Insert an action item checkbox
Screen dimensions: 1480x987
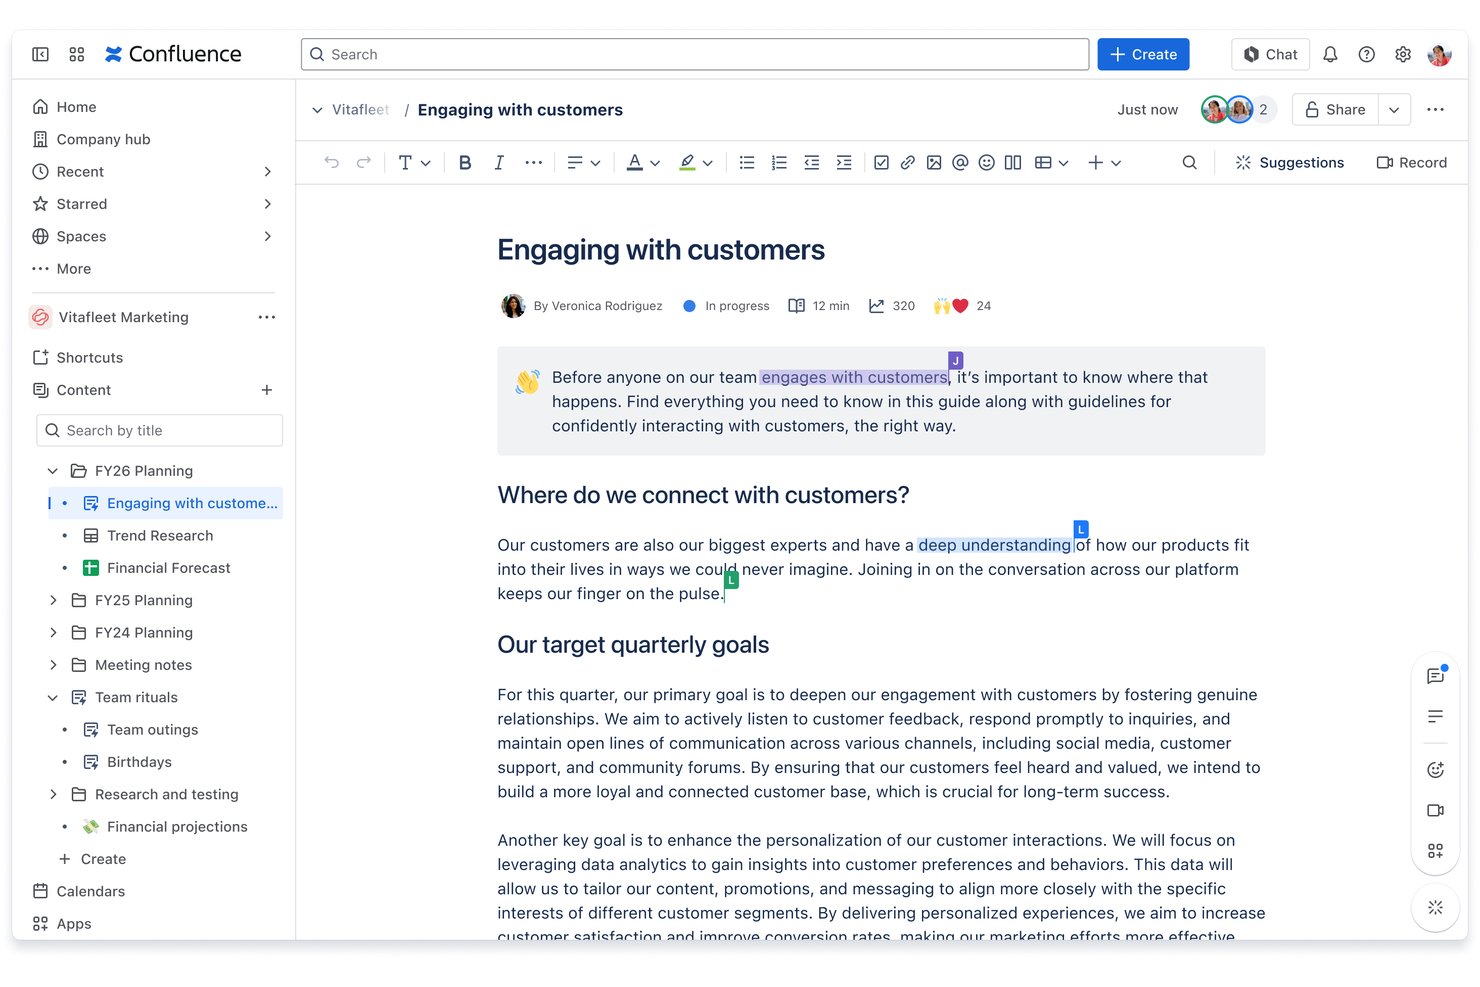click(881, 162)
